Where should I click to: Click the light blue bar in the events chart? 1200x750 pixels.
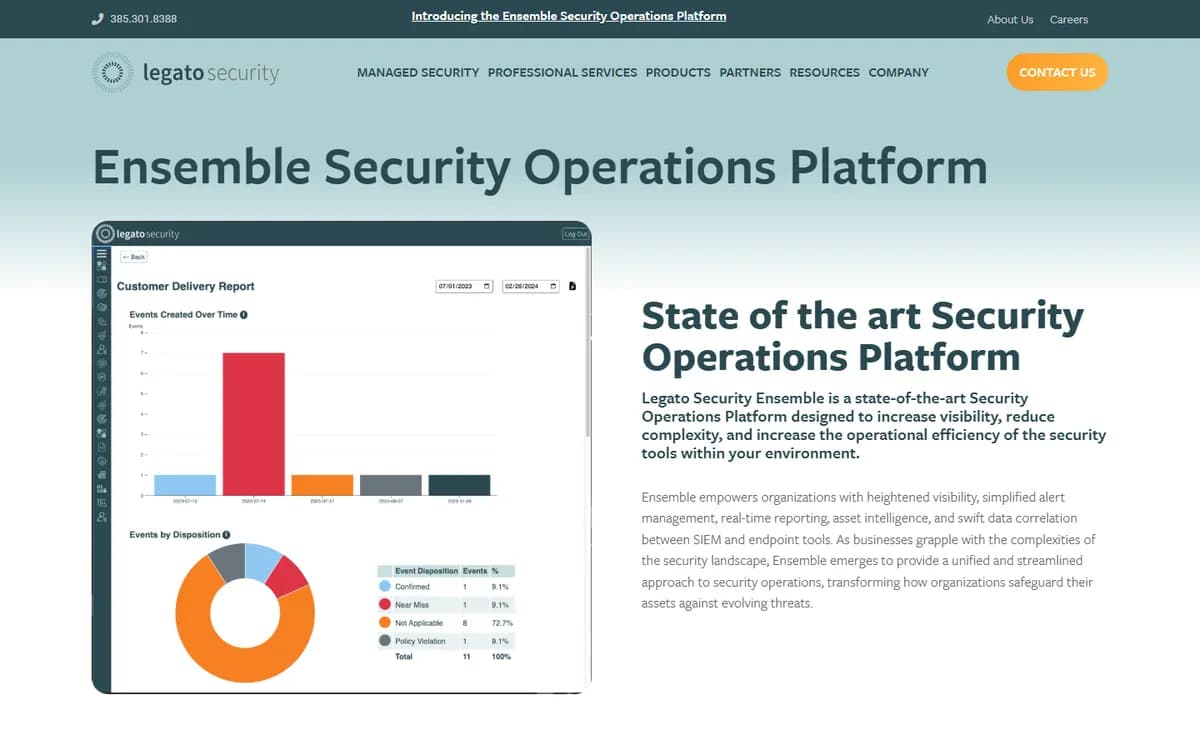[x=185, y=485]
